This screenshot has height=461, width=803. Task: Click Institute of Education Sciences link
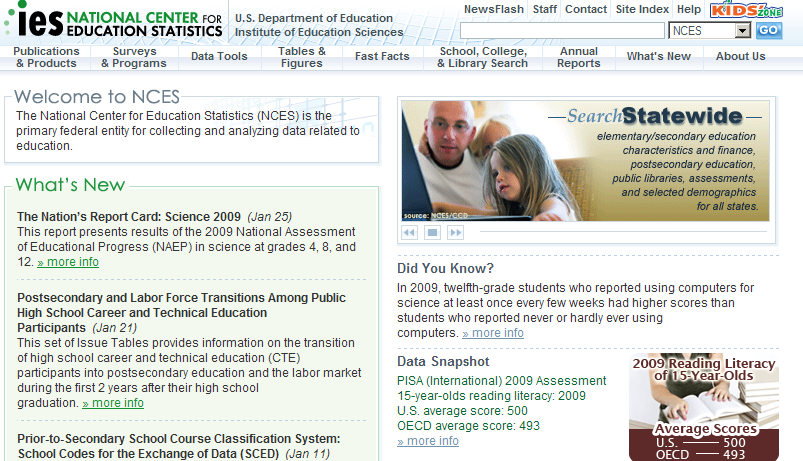[319, 32]
